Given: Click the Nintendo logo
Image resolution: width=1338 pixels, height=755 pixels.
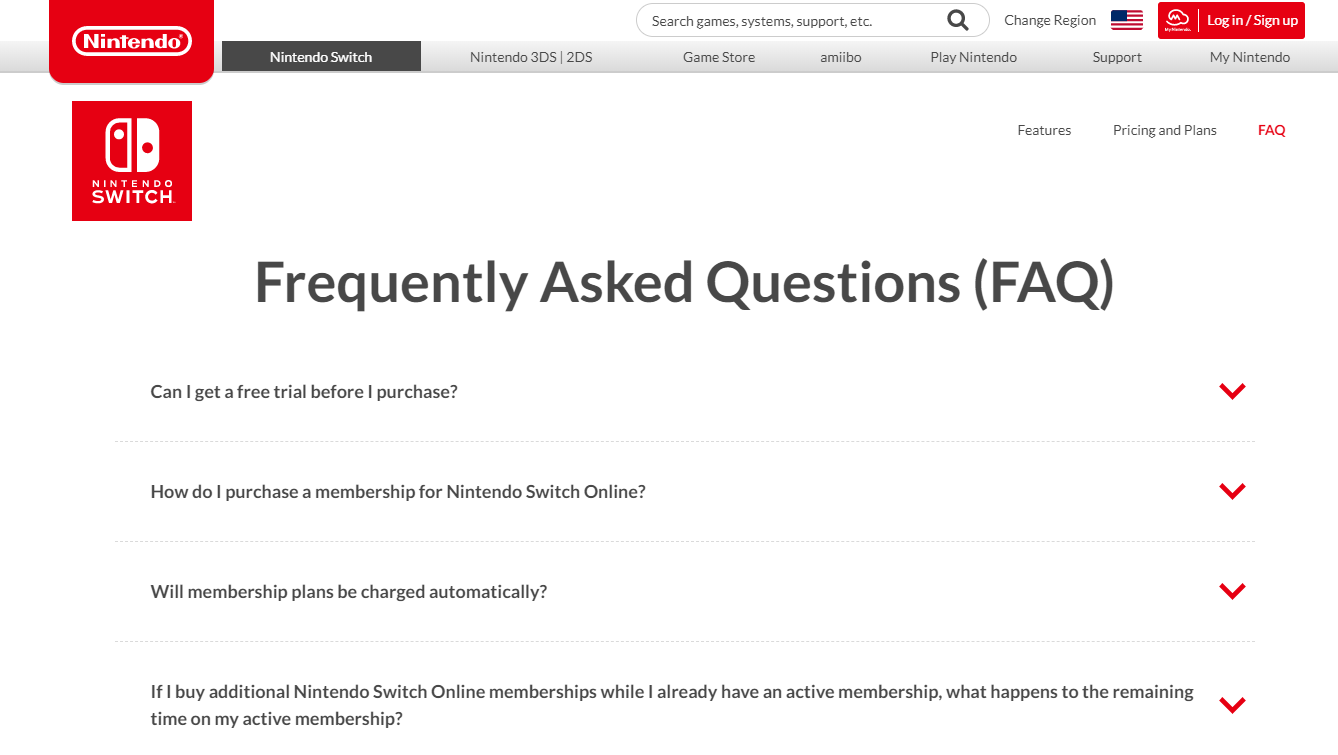Looking at the screenshot, I should (131, 41).
